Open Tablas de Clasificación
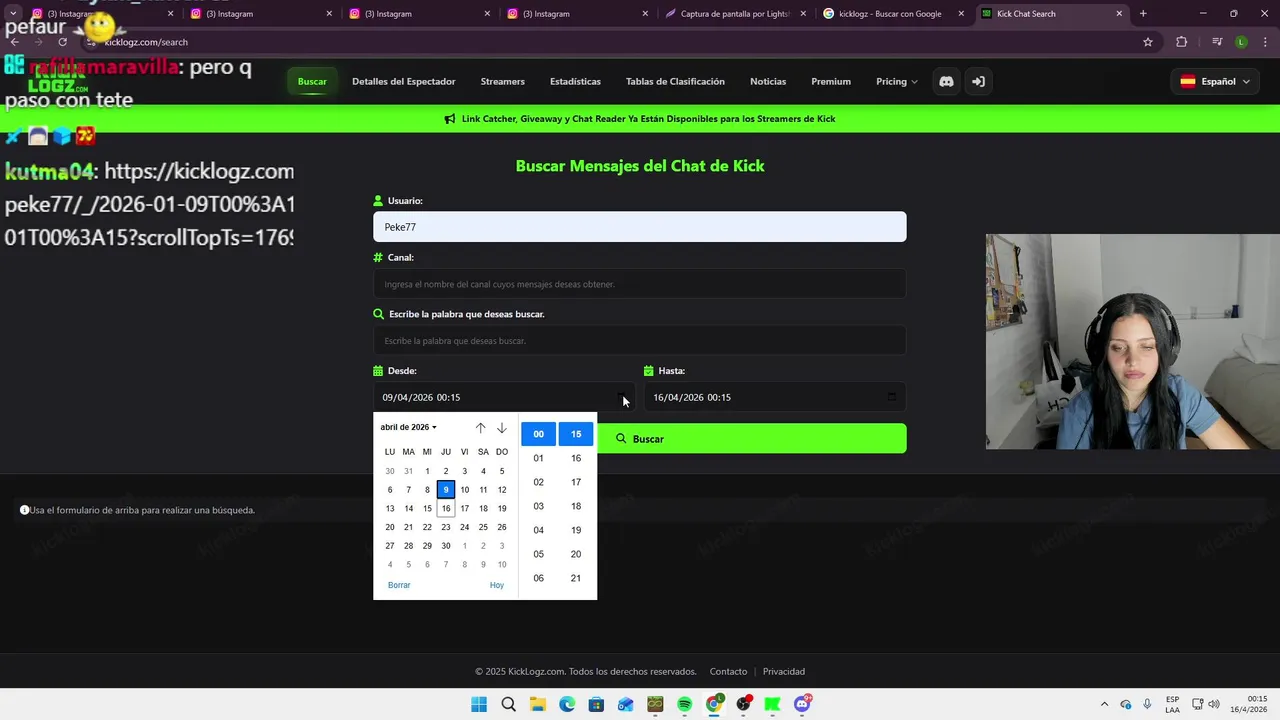Image resolution: width=1280 pixels, height=720 pixels. (x=675, y=81)
